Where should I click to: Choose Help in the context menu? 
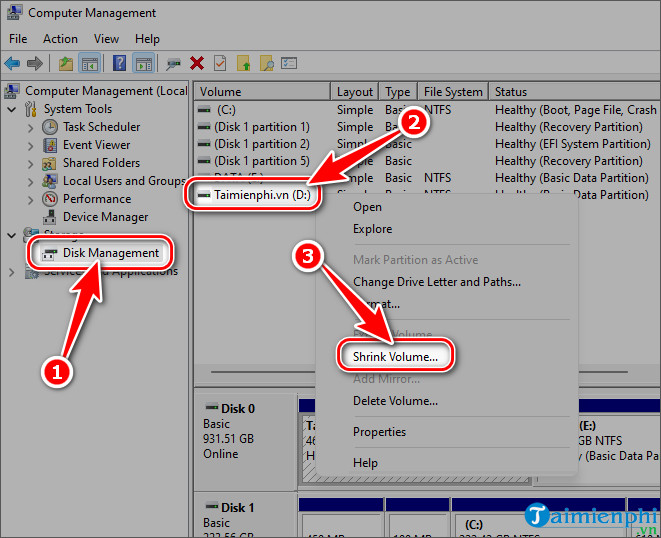point(365,463)
